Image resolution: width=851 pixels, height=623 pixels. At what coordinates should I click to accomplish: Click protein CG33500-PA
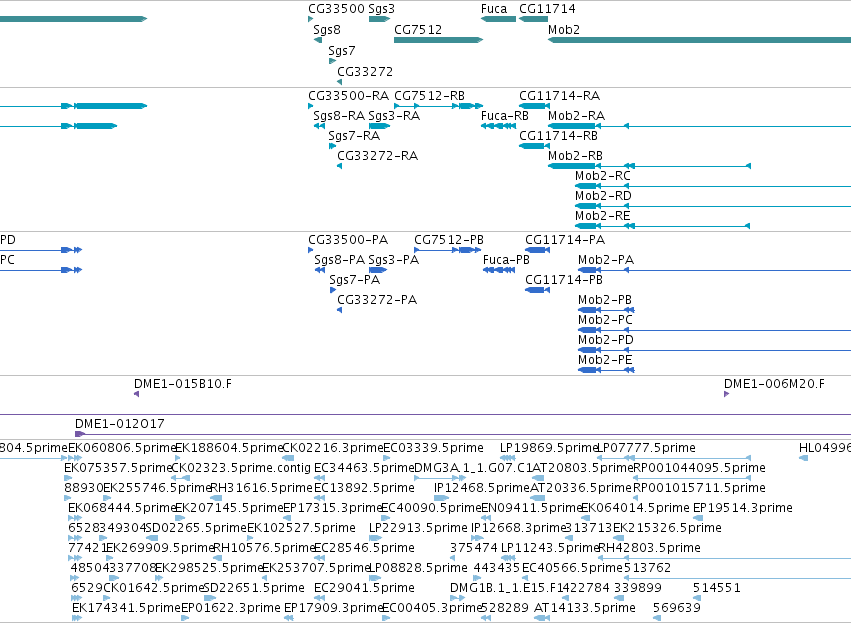(348, 240)
